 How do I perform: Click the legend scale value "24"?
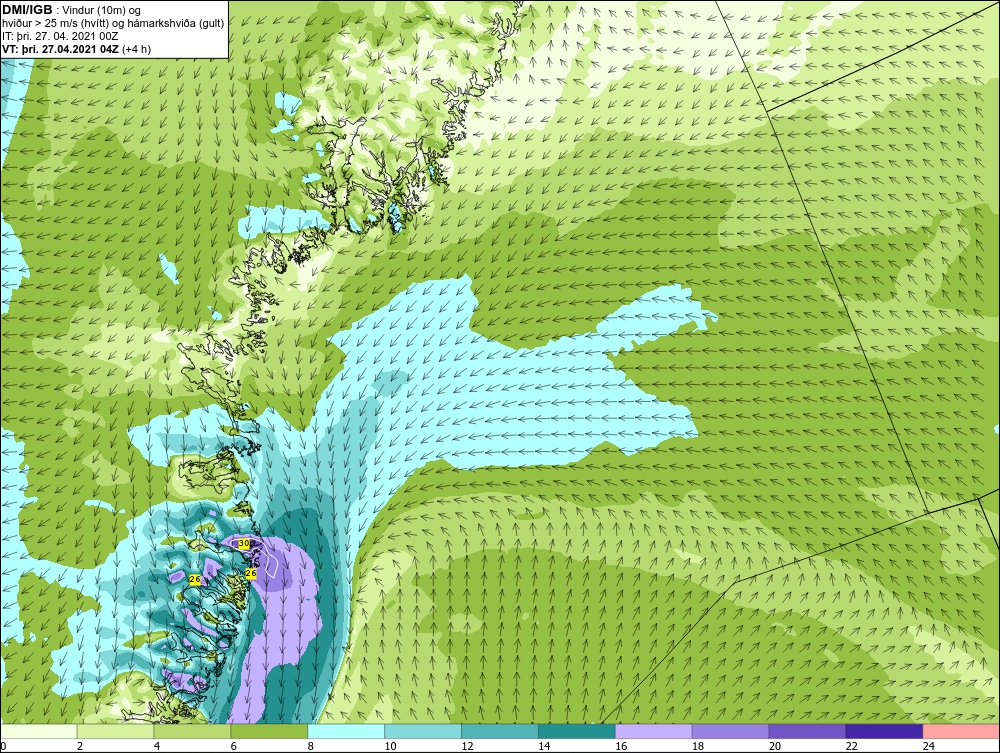tap(929, 746)
